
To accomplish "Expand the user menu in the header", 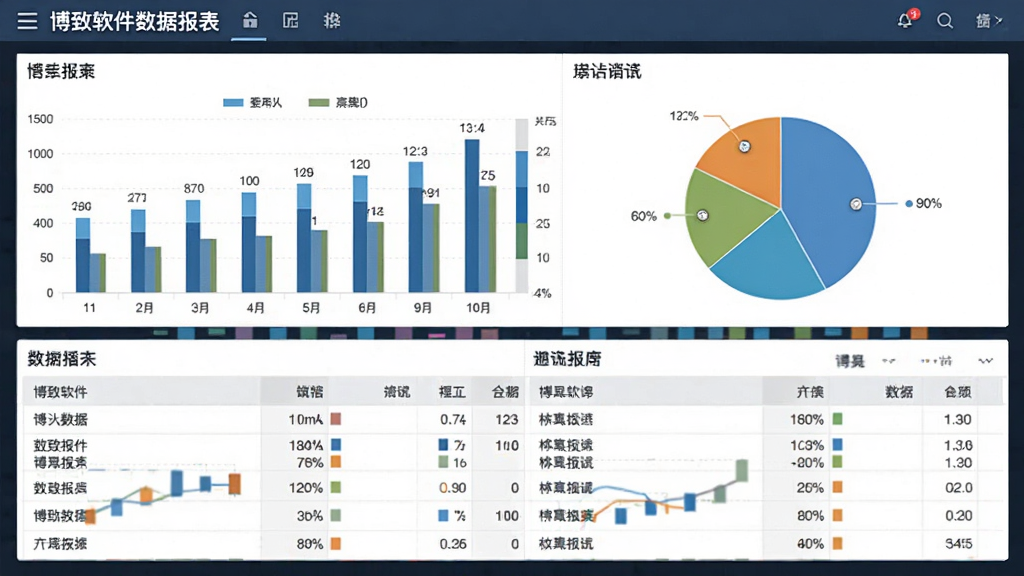I will [x=989, y=21].
